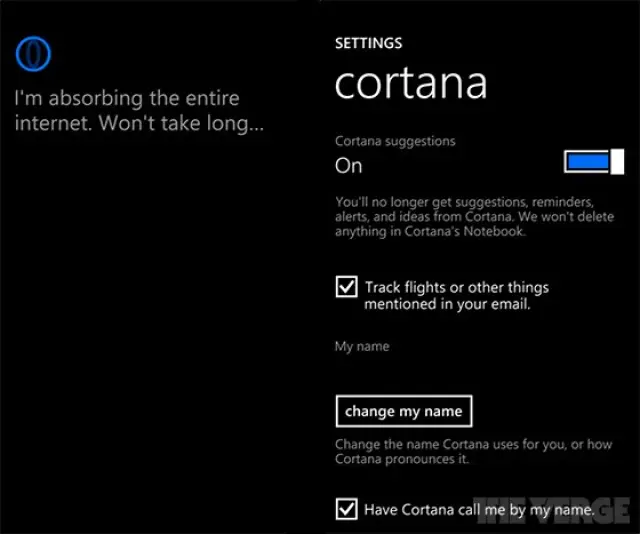Image resolution: width=640 pixels, height=534 pixels.
Task: Uncheck Have Cortana call me by name box
Action: click(346, 510)
